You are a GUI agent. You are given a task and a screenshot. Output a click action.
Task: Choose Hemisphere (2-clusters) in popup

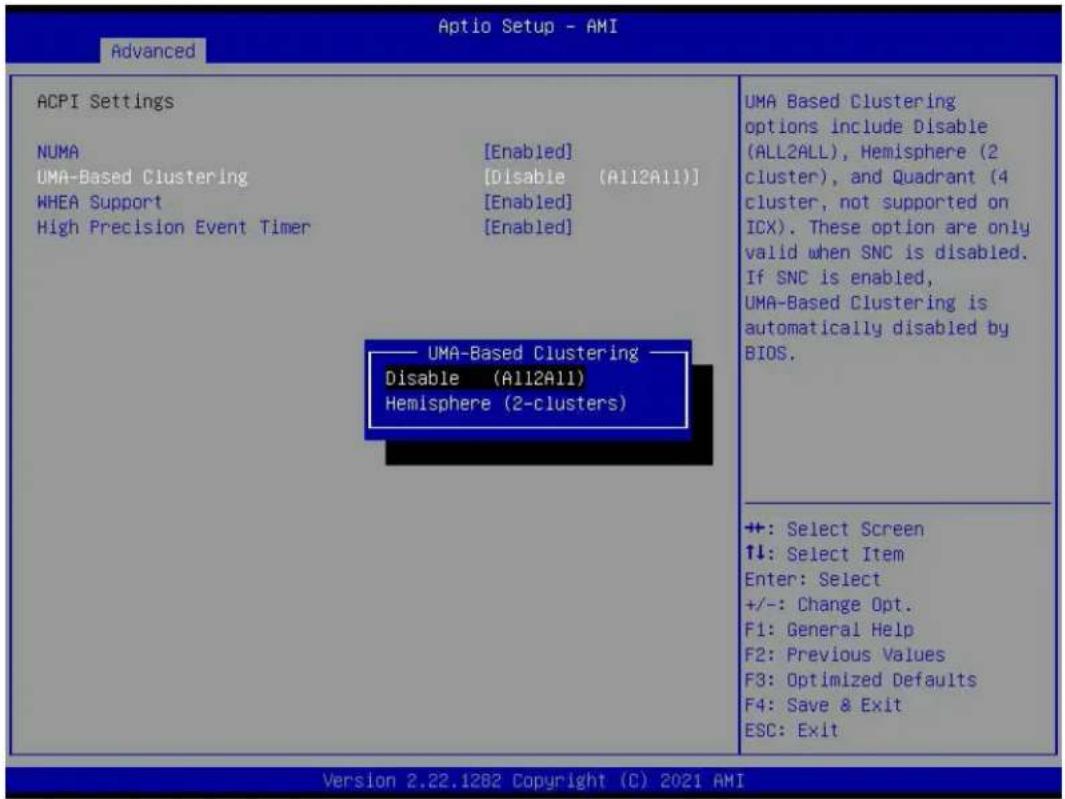506,404
